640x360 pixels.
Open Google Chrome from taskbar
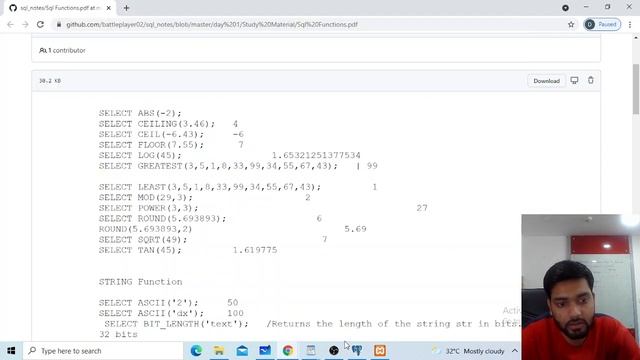tap(288, 350)
